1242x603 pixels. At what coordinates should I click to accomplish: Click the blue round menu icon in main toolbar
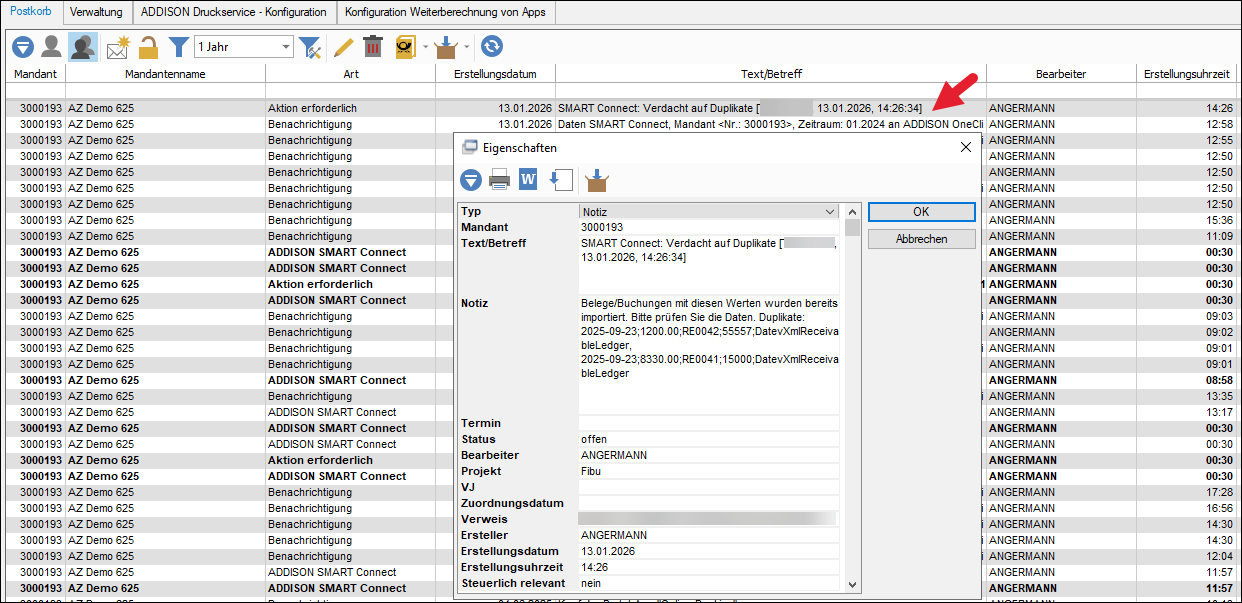[x=22, y=46]
